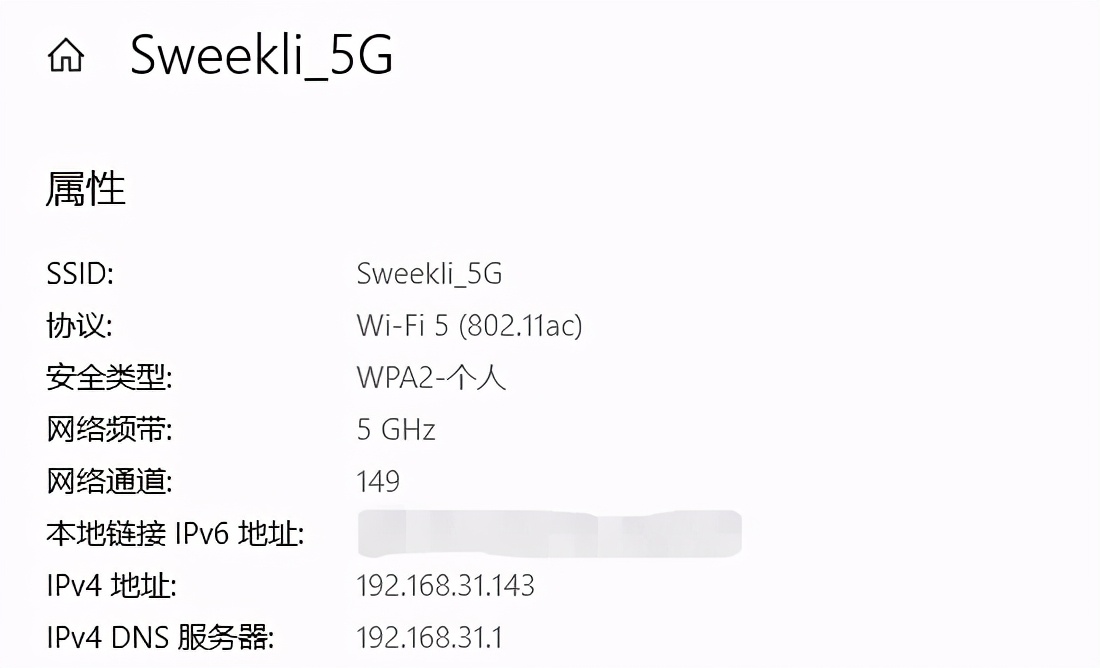The height and width of the screenshot is (668, 1100).
Task: Select the Wi-Fi 5 (802.11ac) value
Action: (x=470, y=325)
